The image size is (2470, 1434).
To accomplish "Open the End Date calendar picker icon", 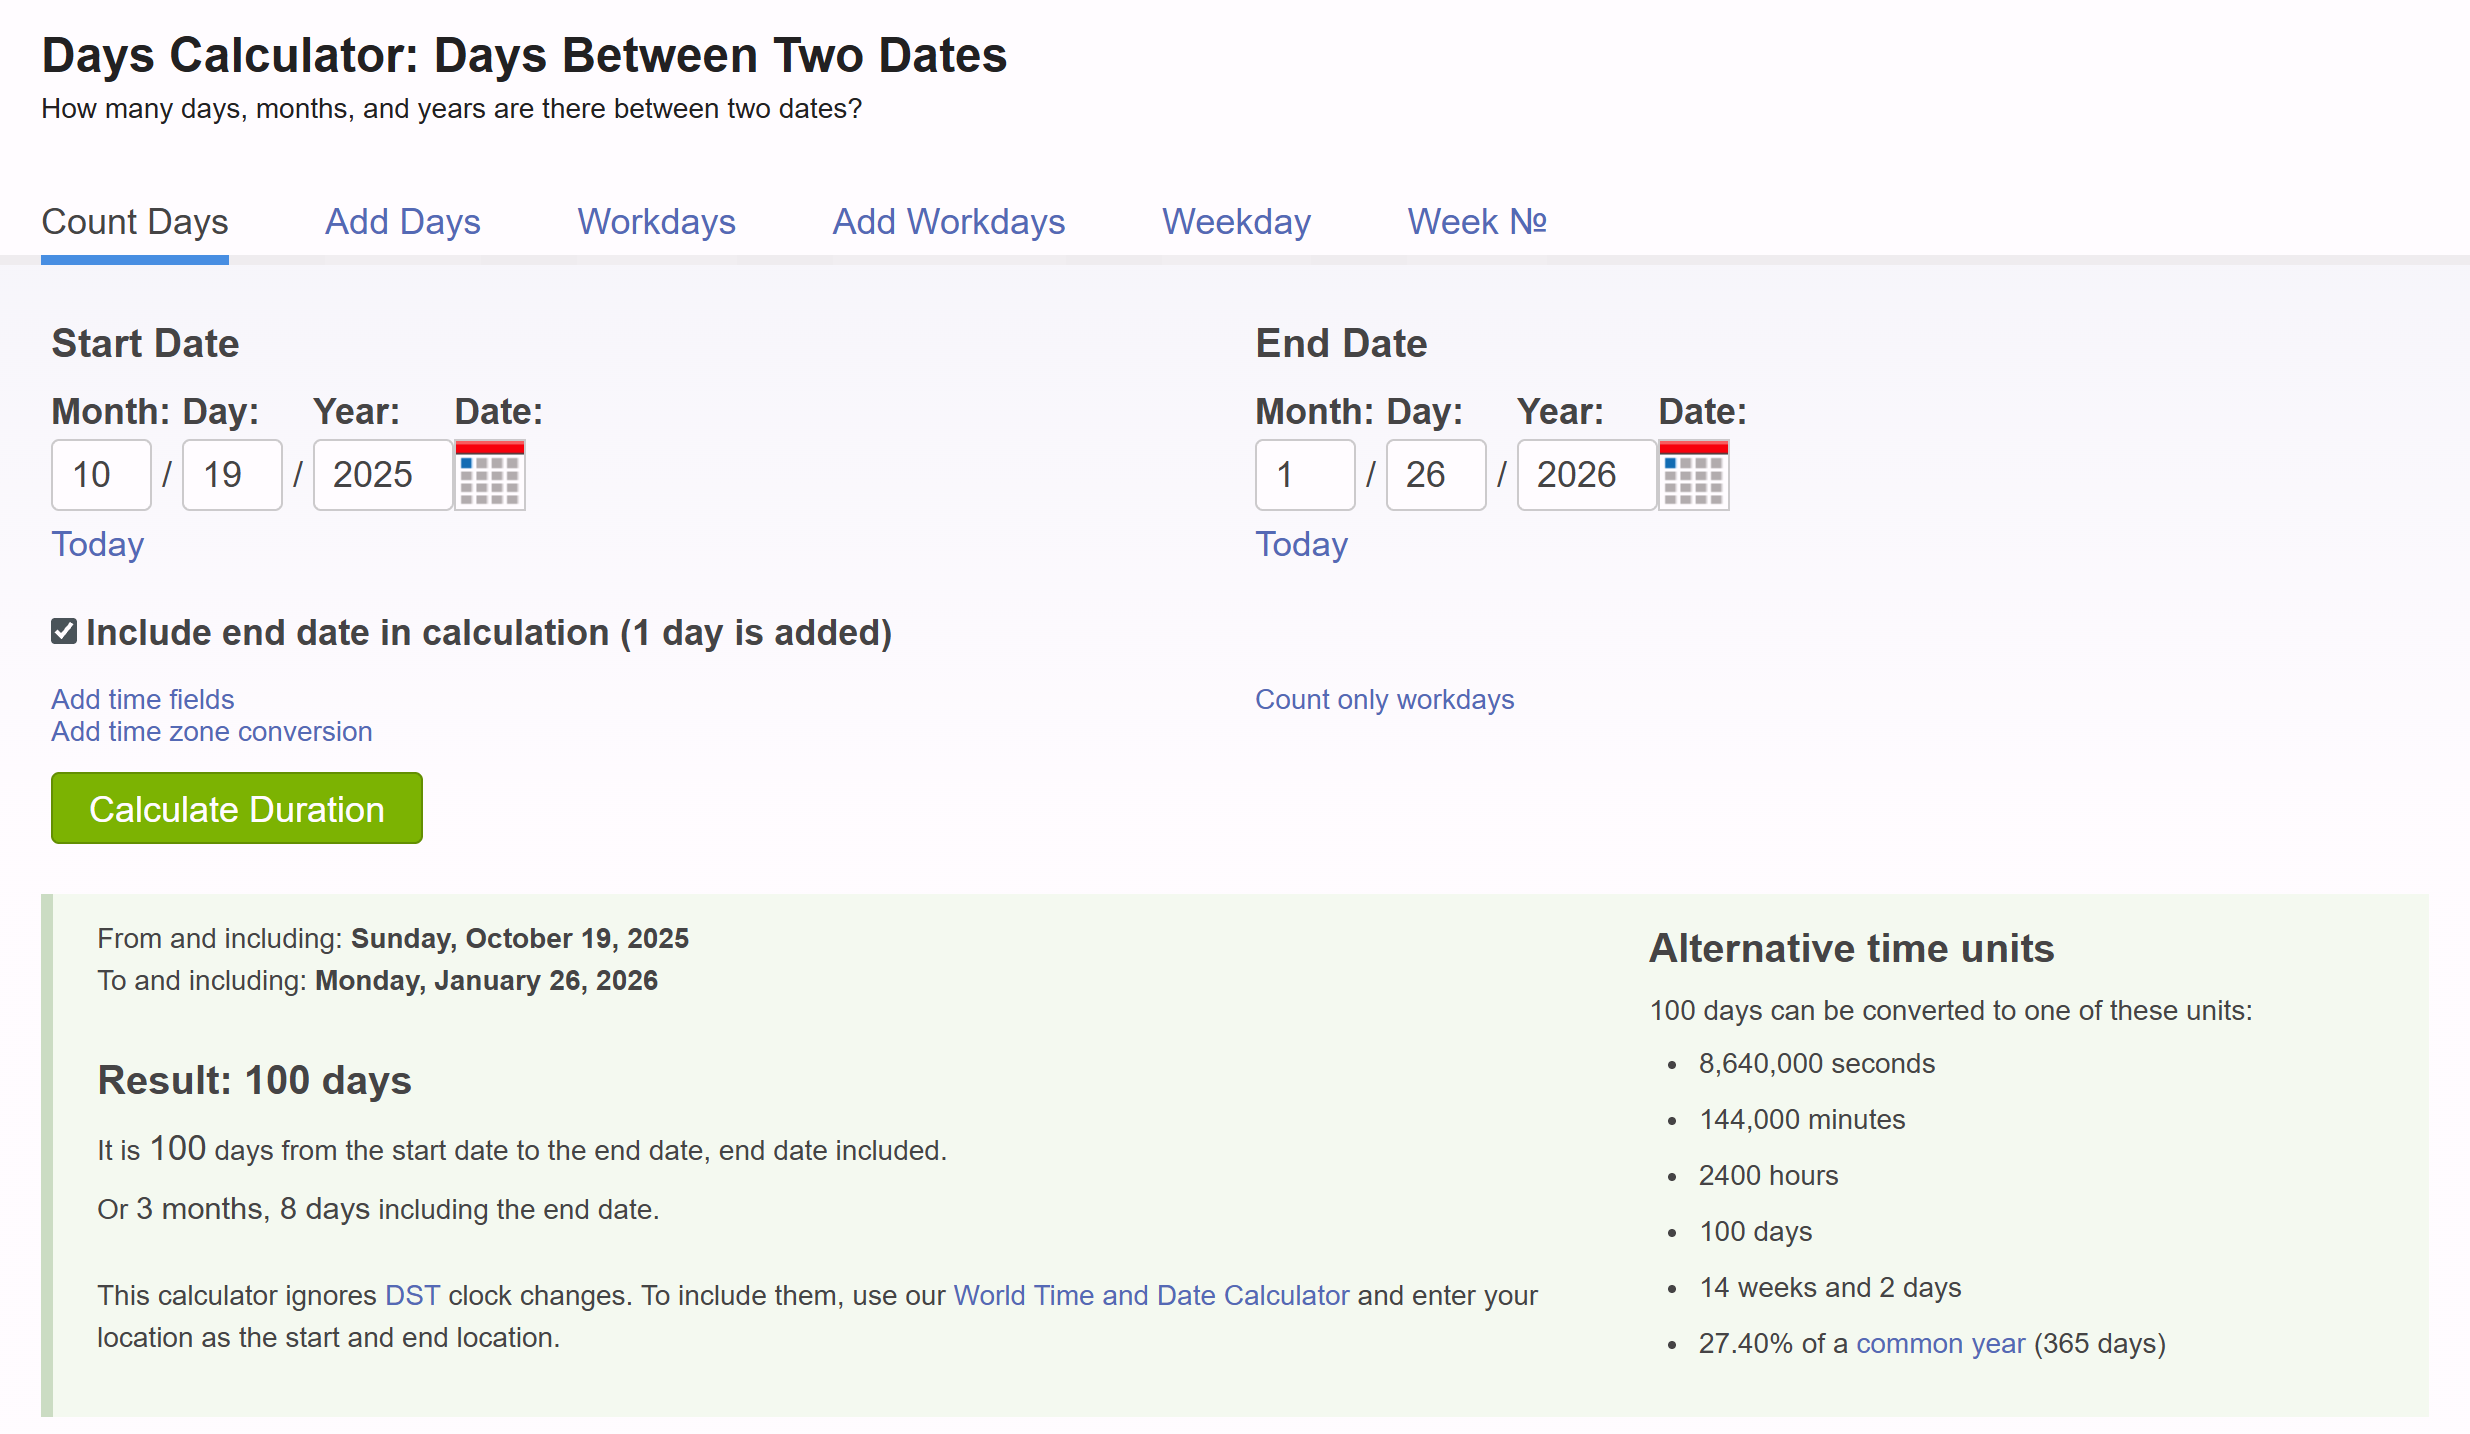I will (x=1693, y=475).
